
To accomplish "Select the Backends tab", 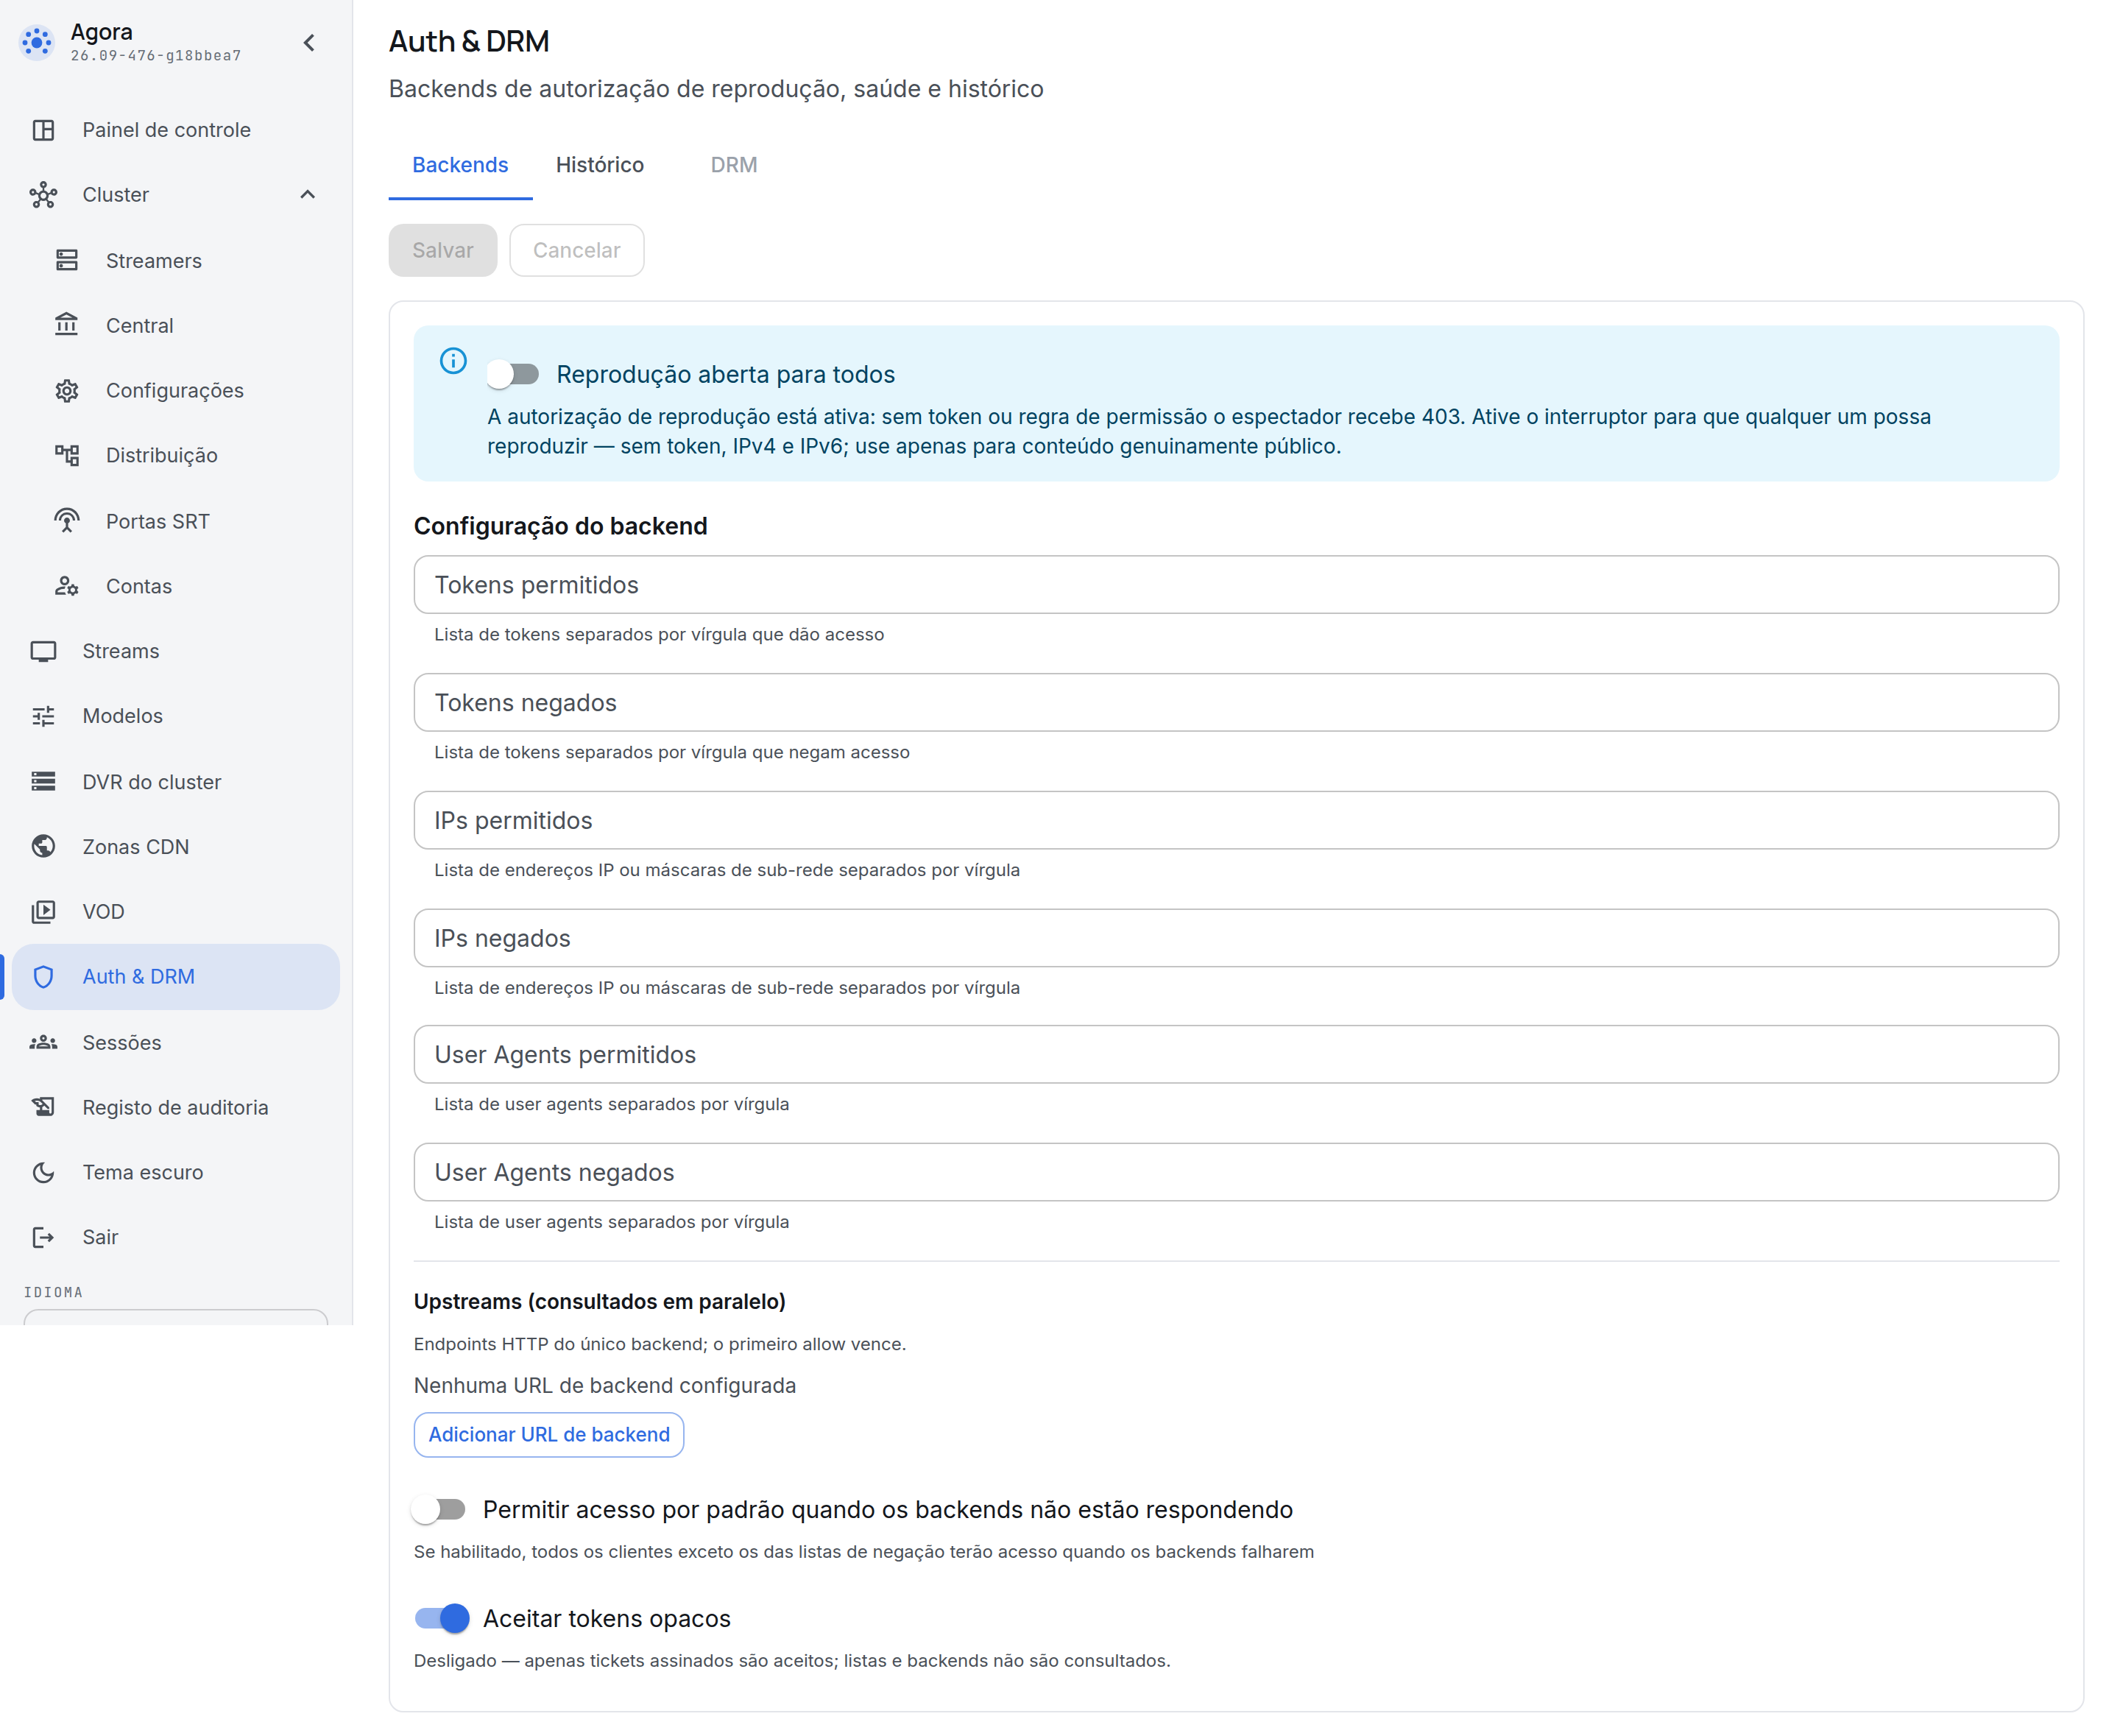I will pyautogui.click(x=460, y=165).
